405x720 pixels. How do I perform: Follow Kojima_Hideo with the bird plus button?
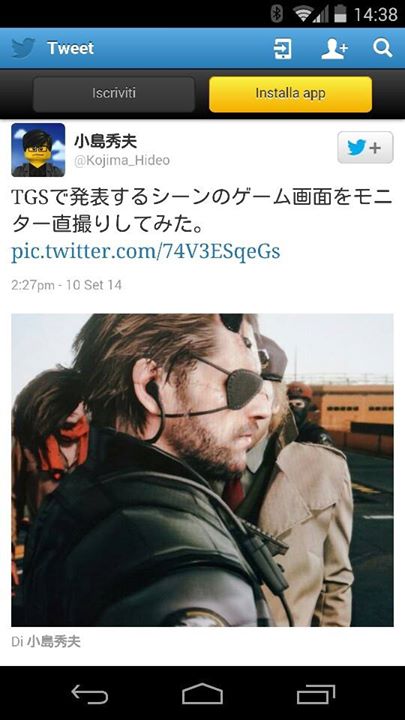pos(365,147)
